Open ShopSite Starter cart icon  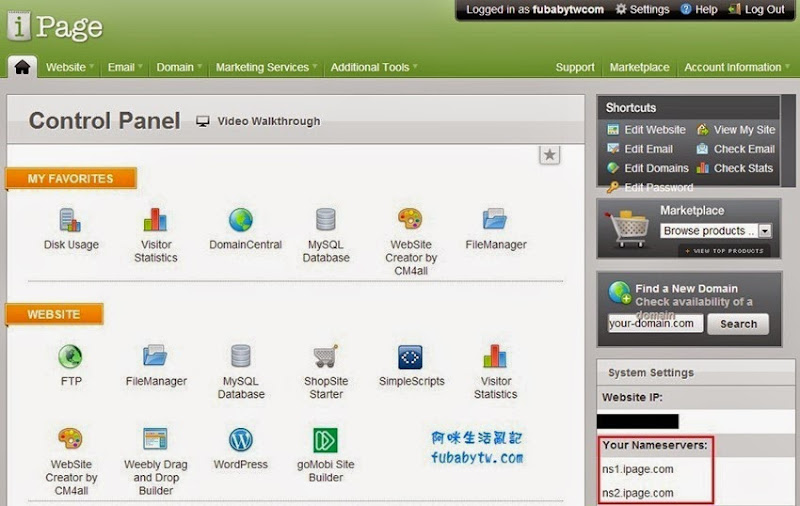[x=326, y=356]
